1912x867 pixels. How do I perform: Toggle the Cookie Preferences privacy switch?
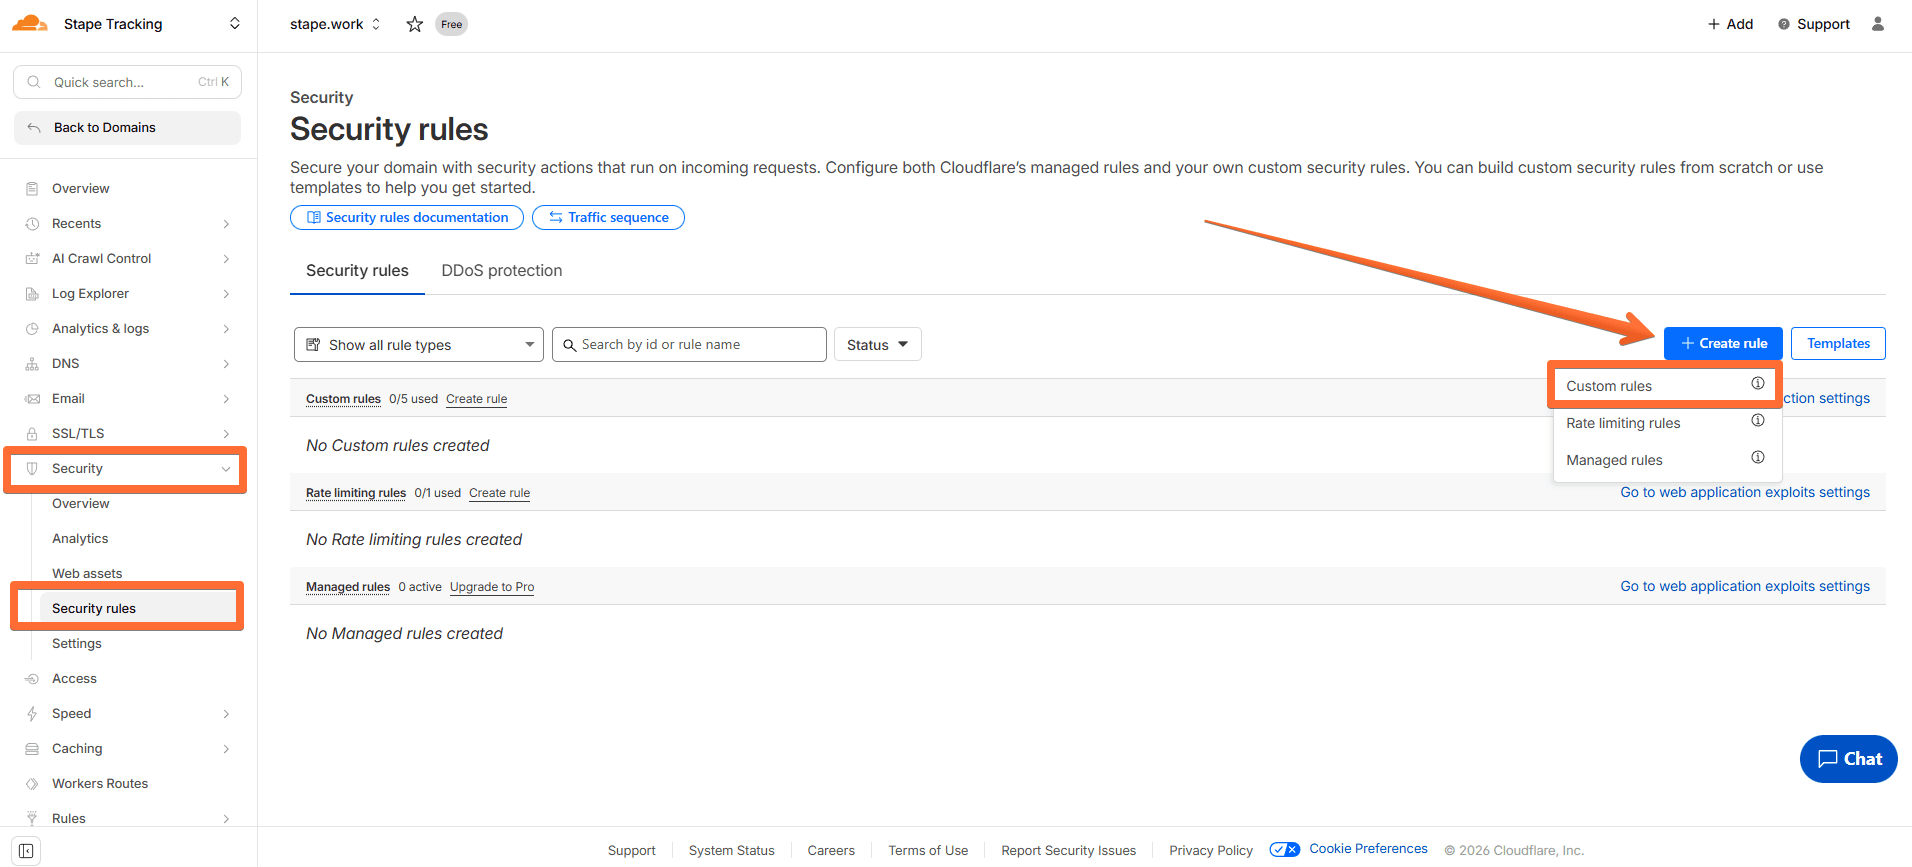tap(1284, 850)
